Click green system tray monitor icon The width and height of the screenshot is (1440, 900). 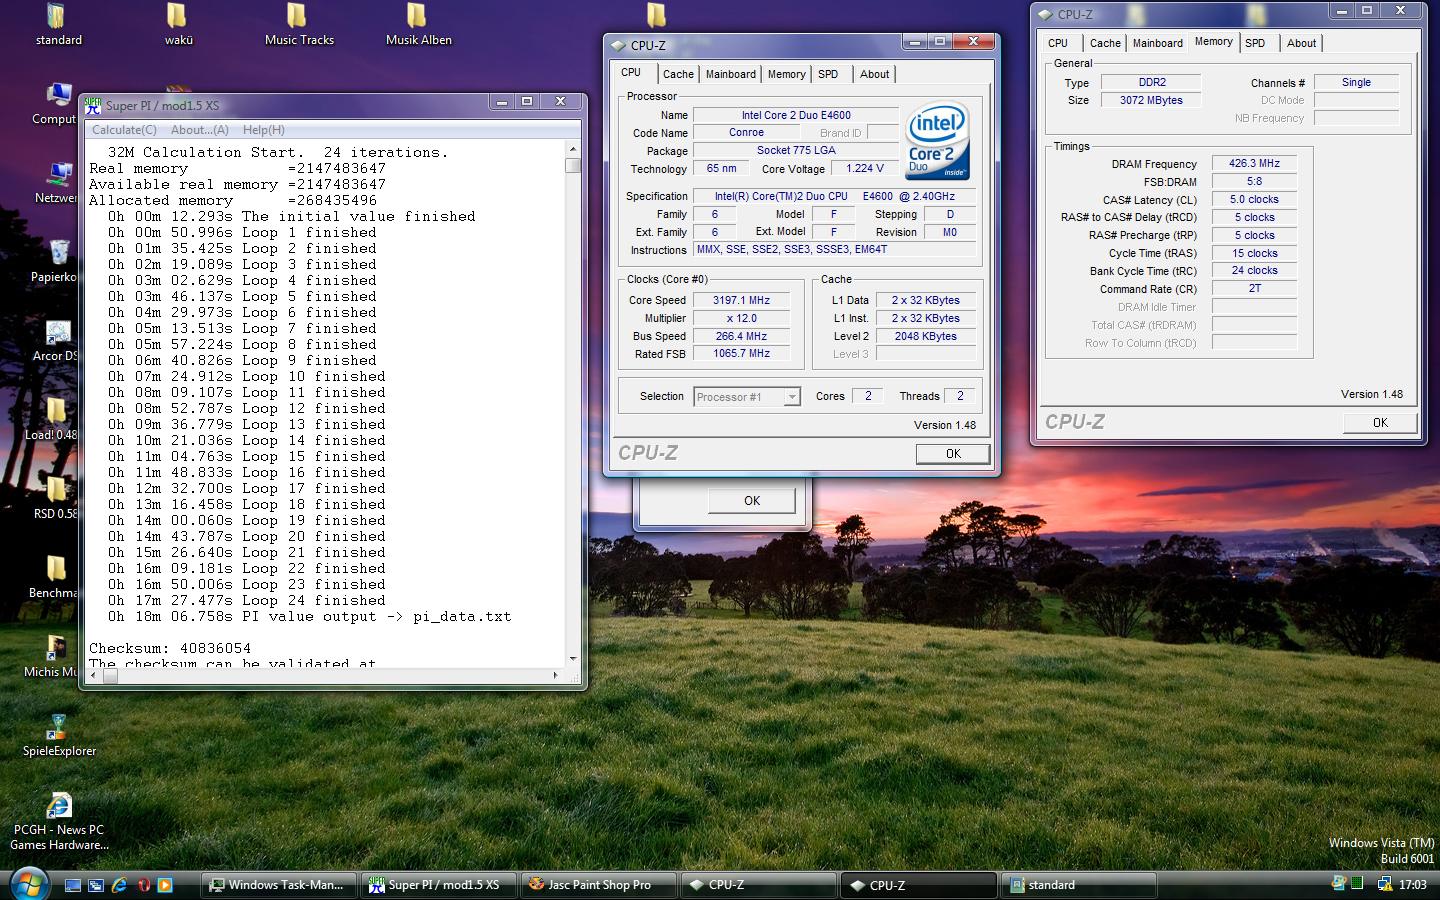[x=1357, y=883]
